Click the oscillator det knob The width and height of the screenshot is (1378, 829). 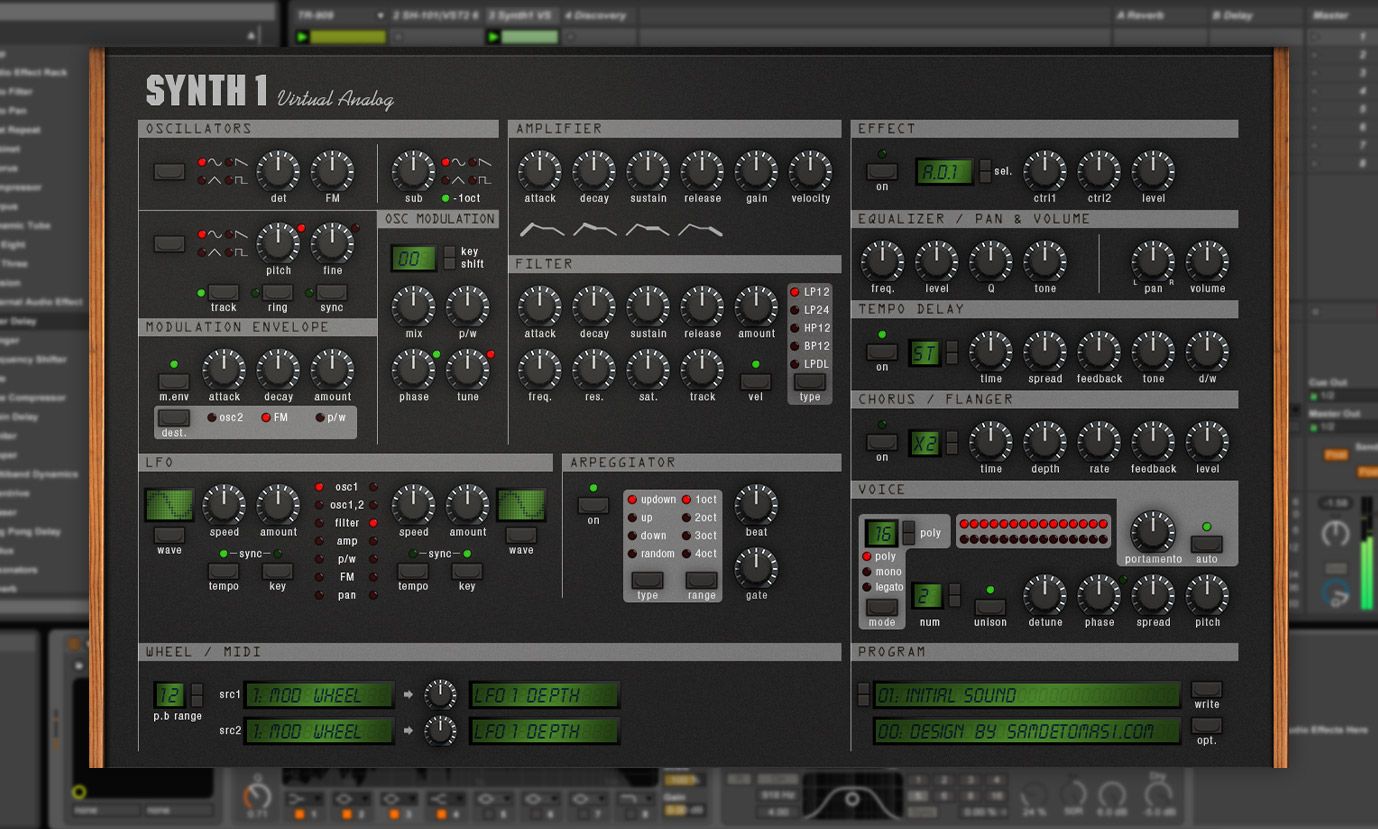[278, 171]
